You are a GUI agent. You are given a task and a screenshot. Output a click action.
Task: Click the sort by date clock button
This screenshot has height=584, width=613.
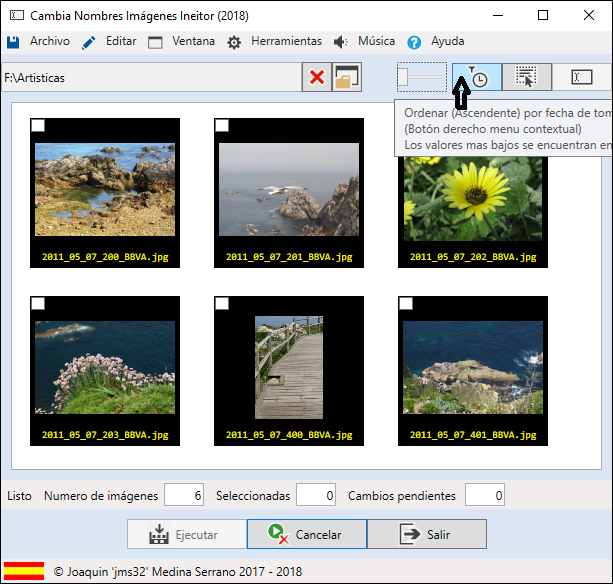[x=477, y=77]
